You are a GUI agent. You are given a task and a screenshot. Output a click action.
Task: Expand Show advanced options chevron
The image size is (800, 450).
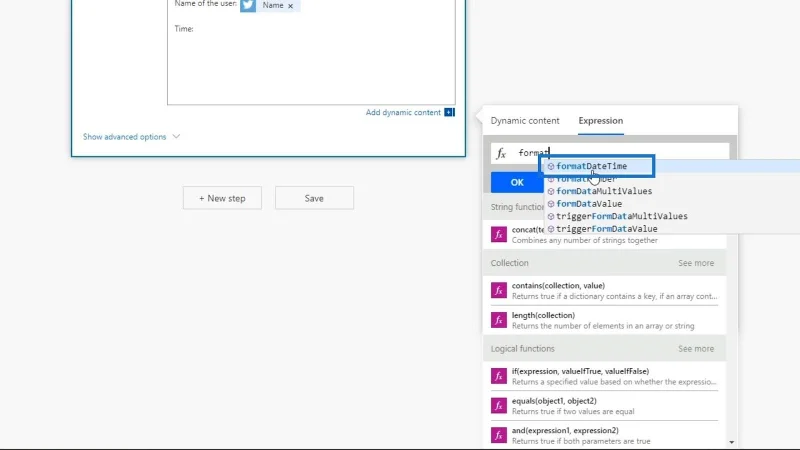tap(176, 137)
